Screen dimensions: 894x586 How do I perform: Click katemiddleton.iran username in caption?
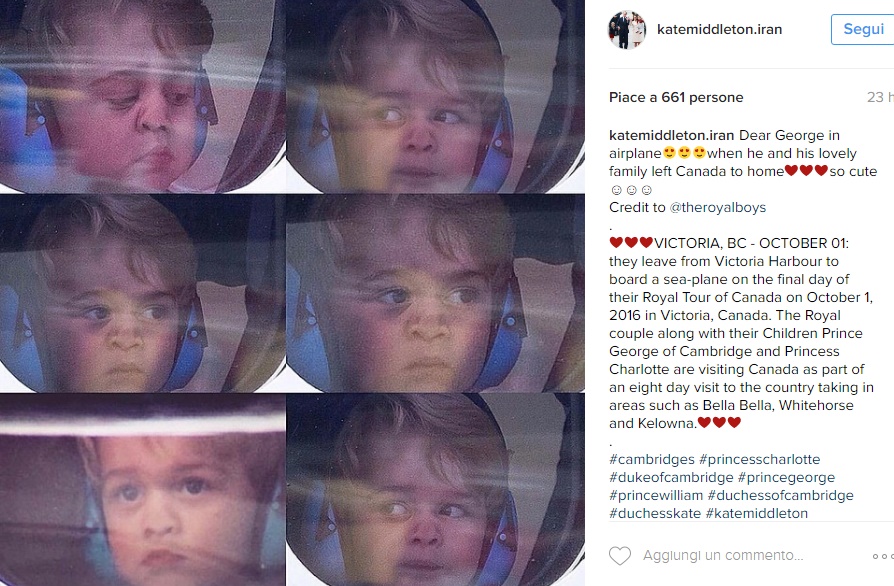click(671, 136)
